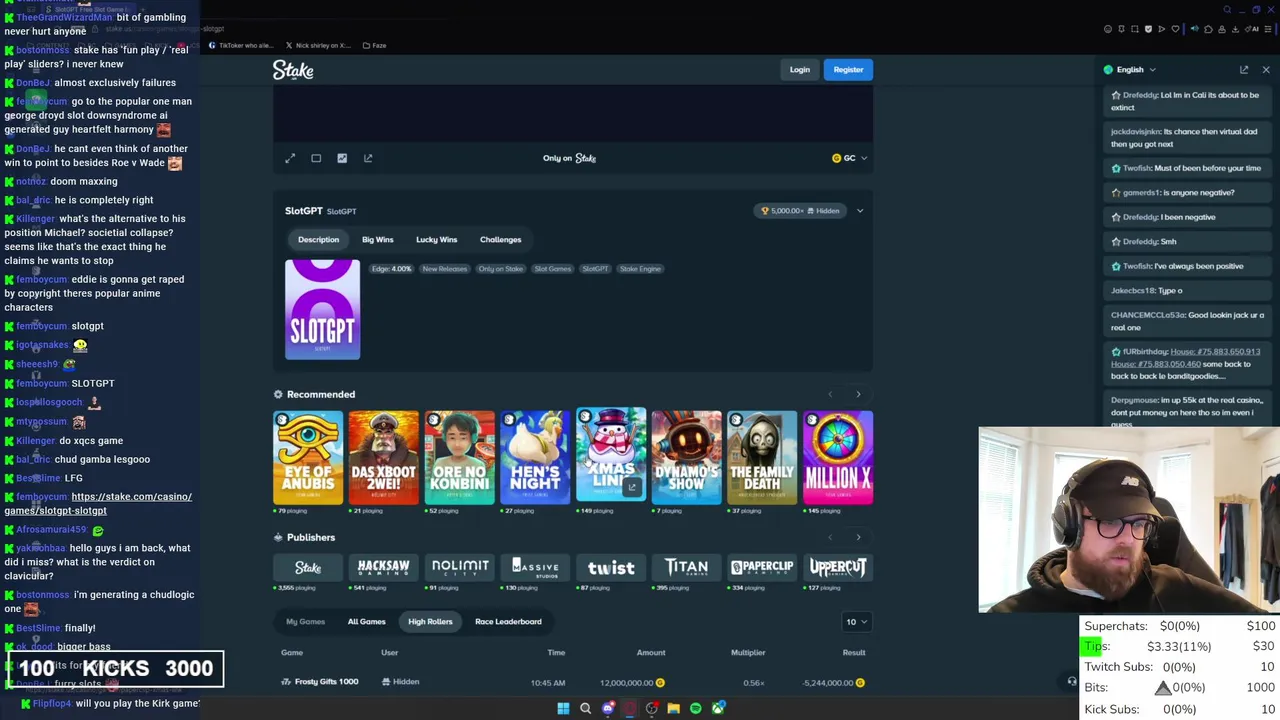Click the Only on Stake tag

pos(500,269)
